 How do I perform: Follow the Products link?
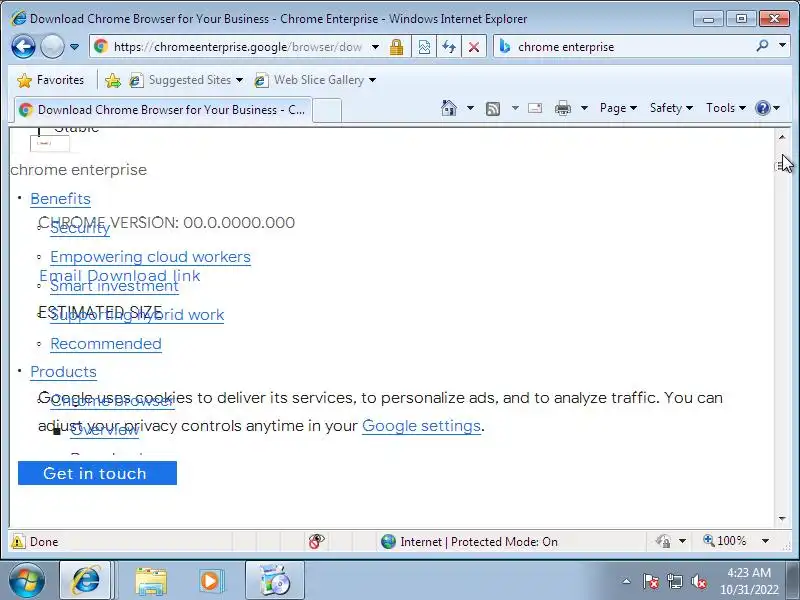tap(63, 372)
